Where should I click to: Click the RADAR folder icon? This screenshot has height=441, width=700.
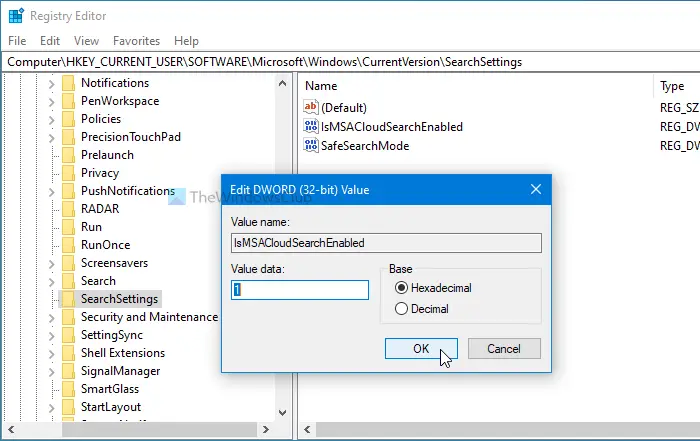click(x=68, y=209)
